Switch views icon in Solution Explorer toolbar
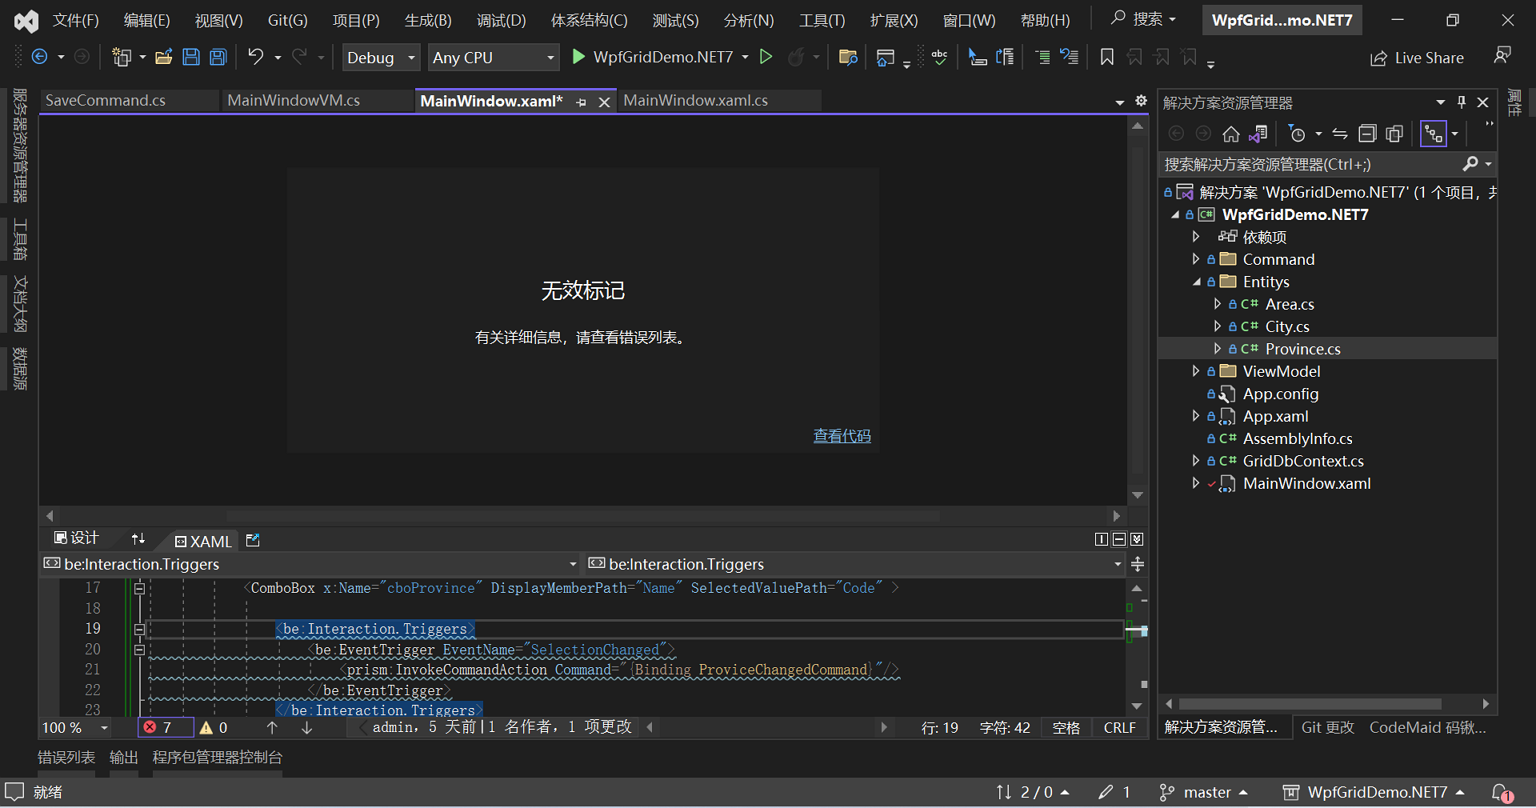 [x=1258, y=134]
